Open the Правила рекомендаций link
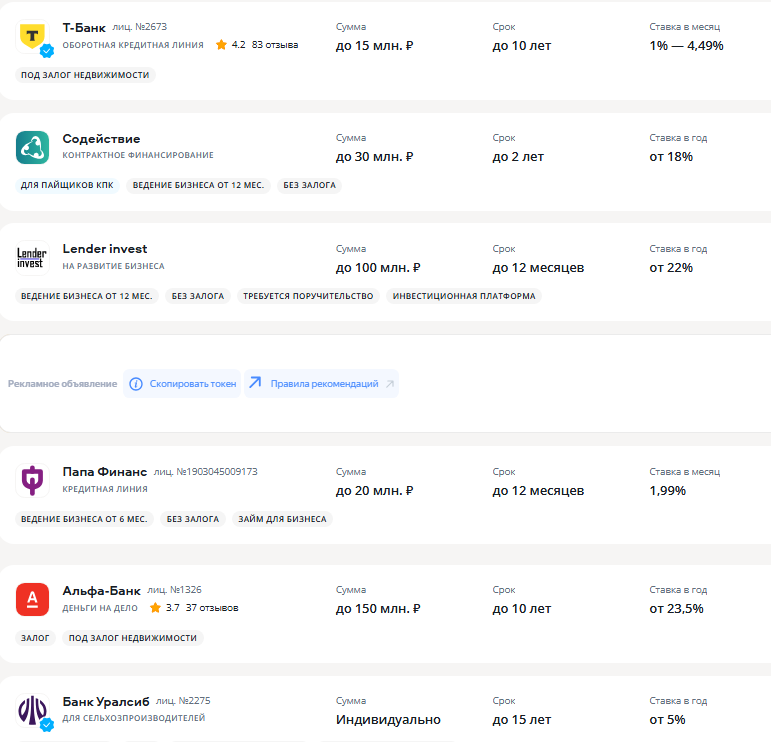This screenshot has width=771, height=742. tap(324, 384)
